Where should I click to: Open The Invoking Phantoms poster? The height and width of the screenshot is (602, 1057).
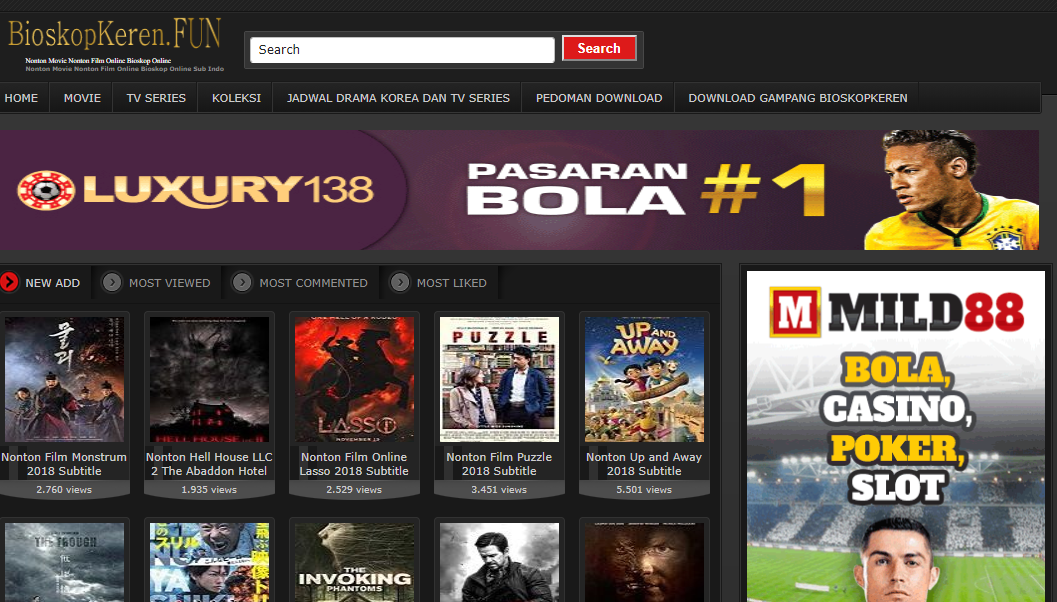click(x=354, y=562)
